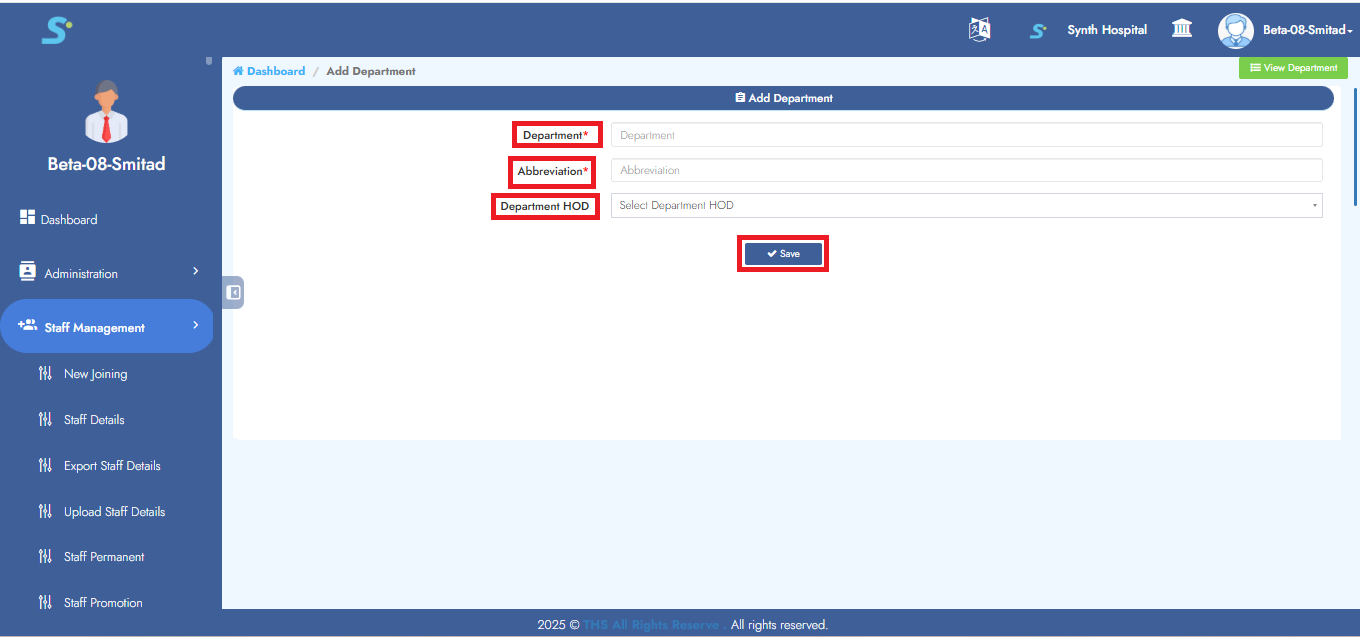
Task: Collapse the sidebar with toggle handle
Action: point(233,293)
